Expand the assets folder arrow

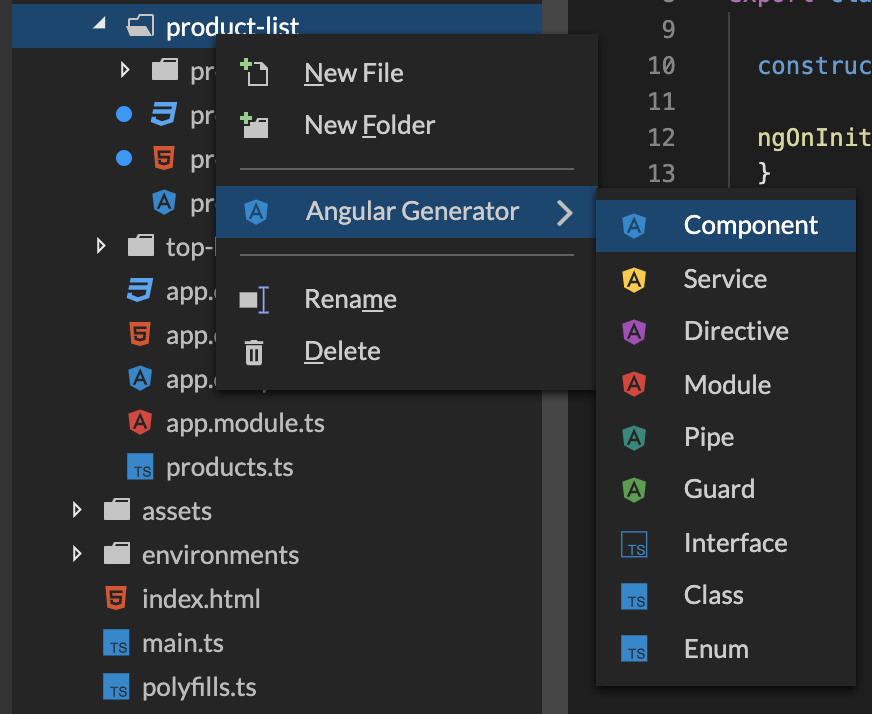click(x=77, y=510)
